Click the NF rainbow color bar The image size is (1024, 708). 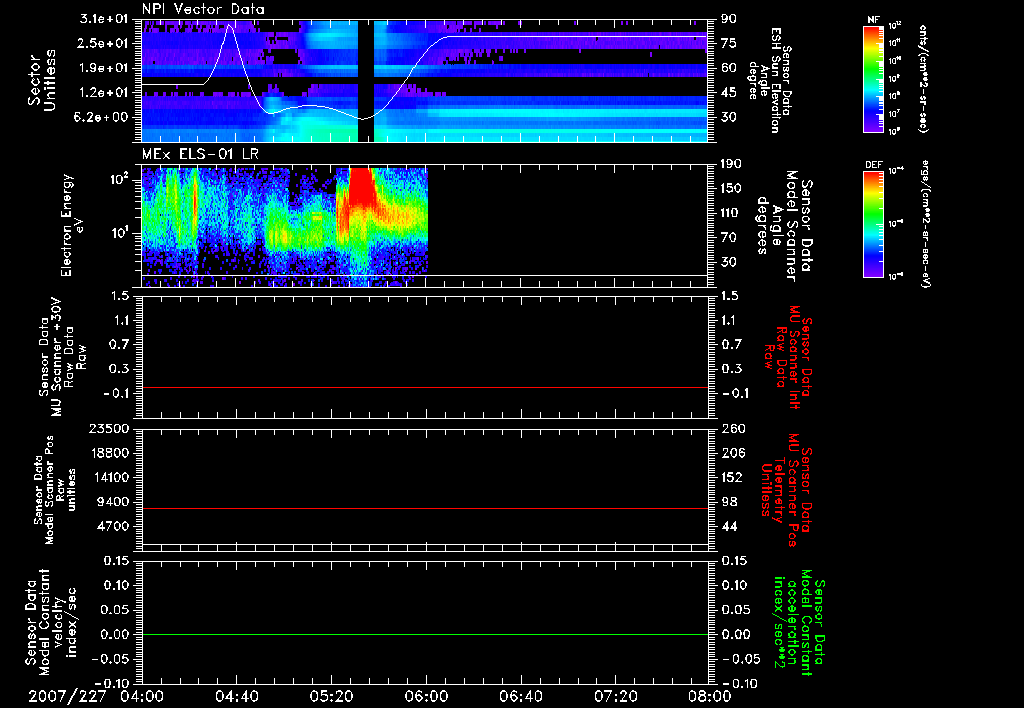pyautogui.click(x=873, y=79)
